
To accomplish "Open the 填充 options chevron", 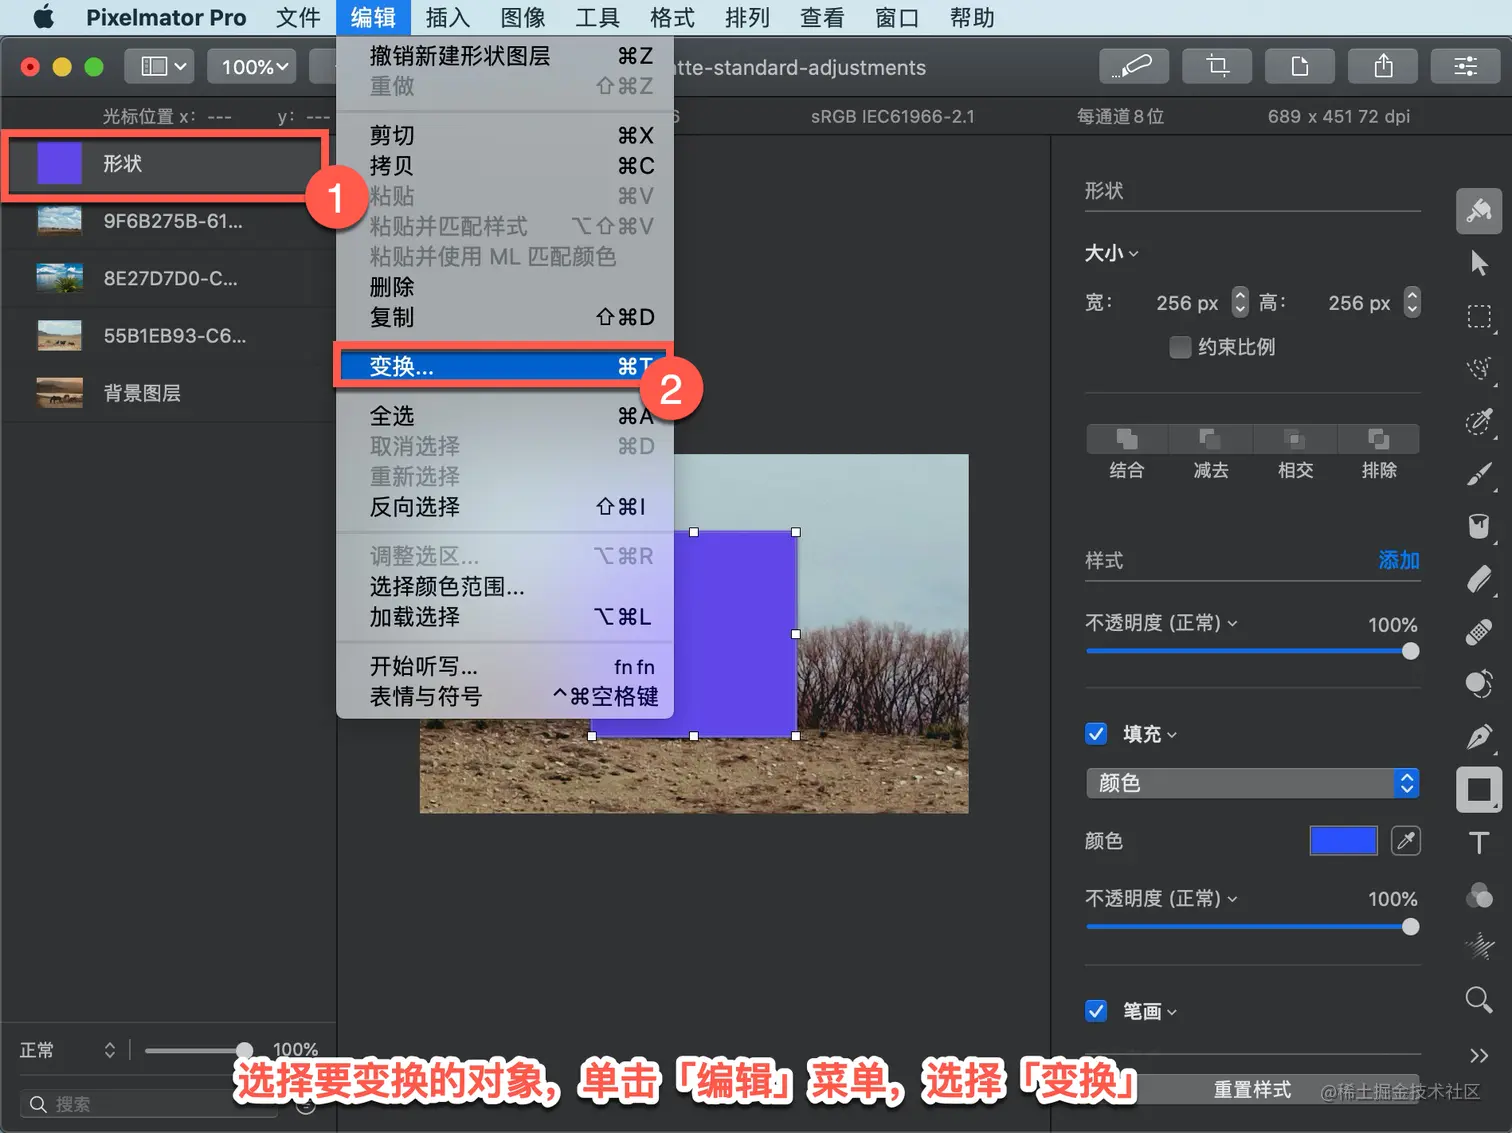I will tap(1172, 735).
